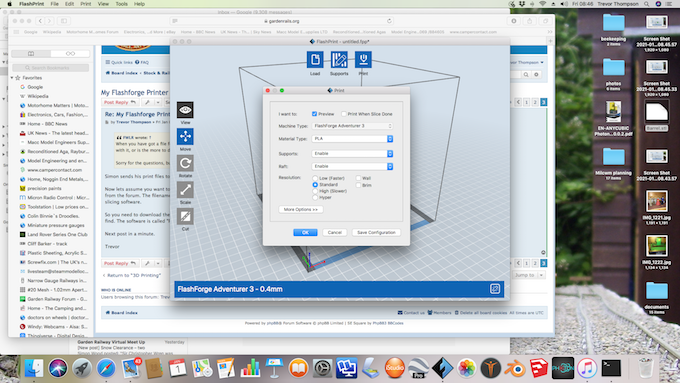Viewport: 680px width, 383px height.
Task: Uncheck the Preview checkbox
Action: [x=314, y=114]
